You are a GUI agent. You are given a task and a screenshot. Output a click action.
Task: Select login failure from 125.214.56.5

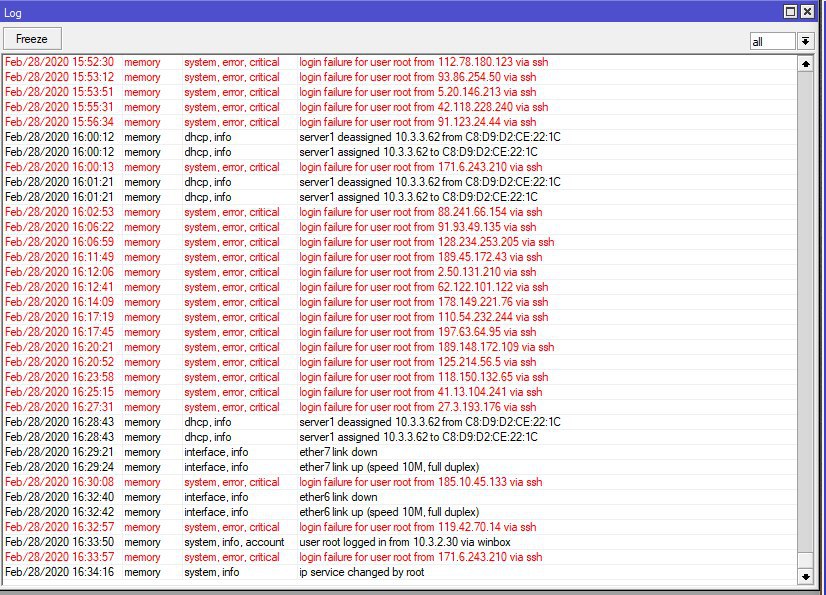click(400, 363)
